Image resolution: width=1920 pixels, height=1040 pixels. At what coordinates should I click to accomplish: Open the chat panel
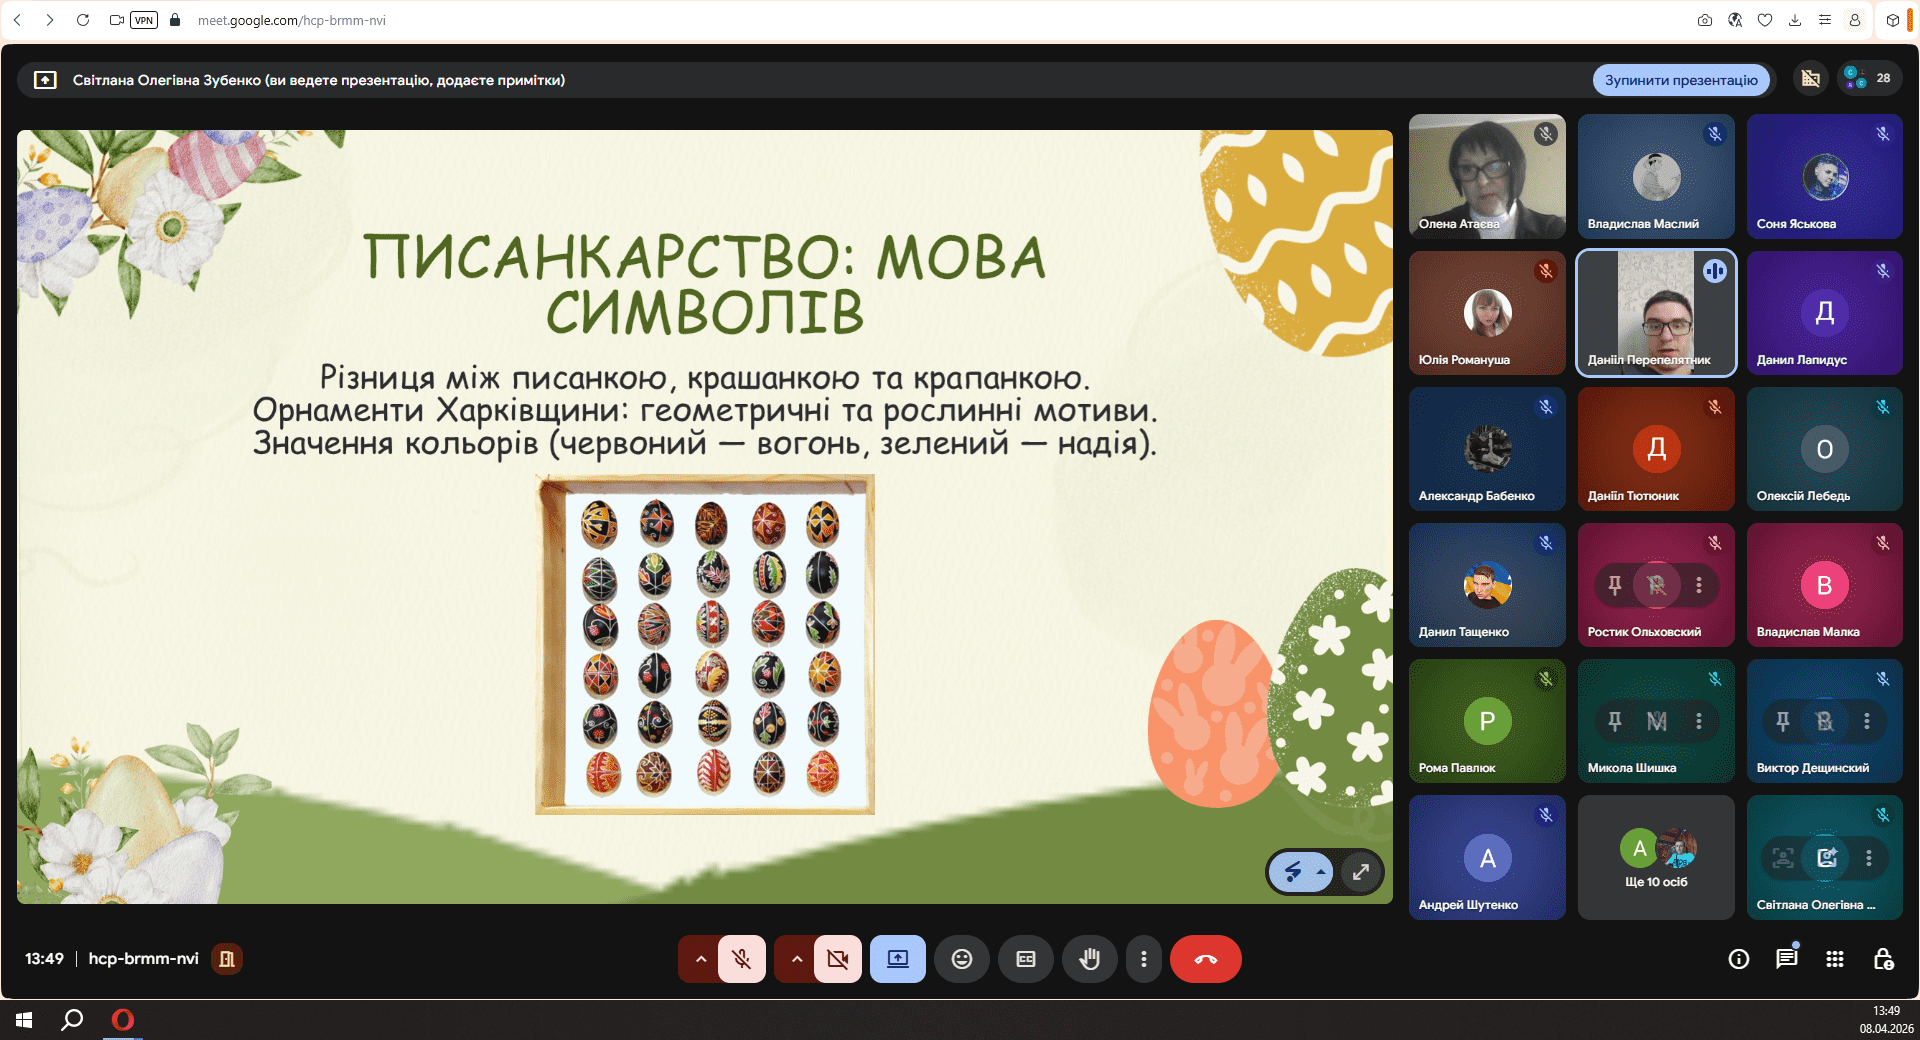pyautogui.click(x=1786, y=959)
